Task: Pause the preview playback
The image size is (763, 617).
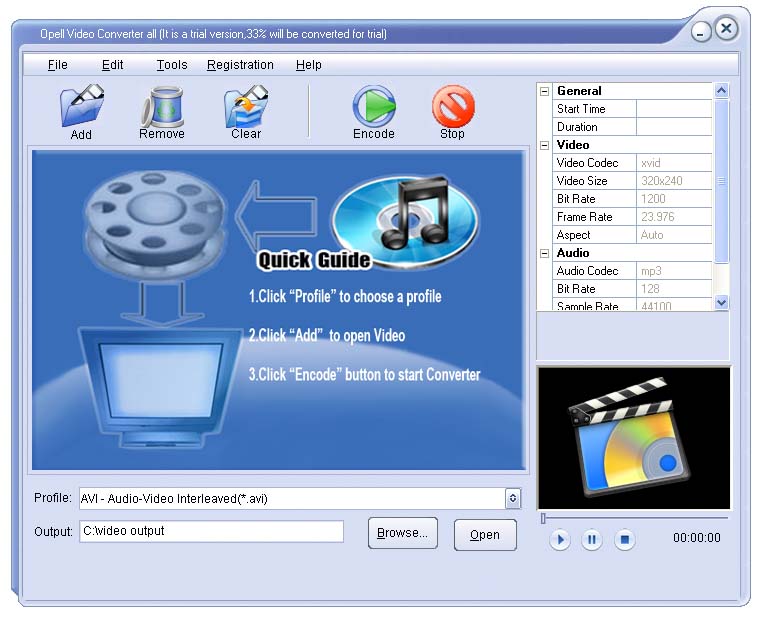Action: (x=592, y=540)
